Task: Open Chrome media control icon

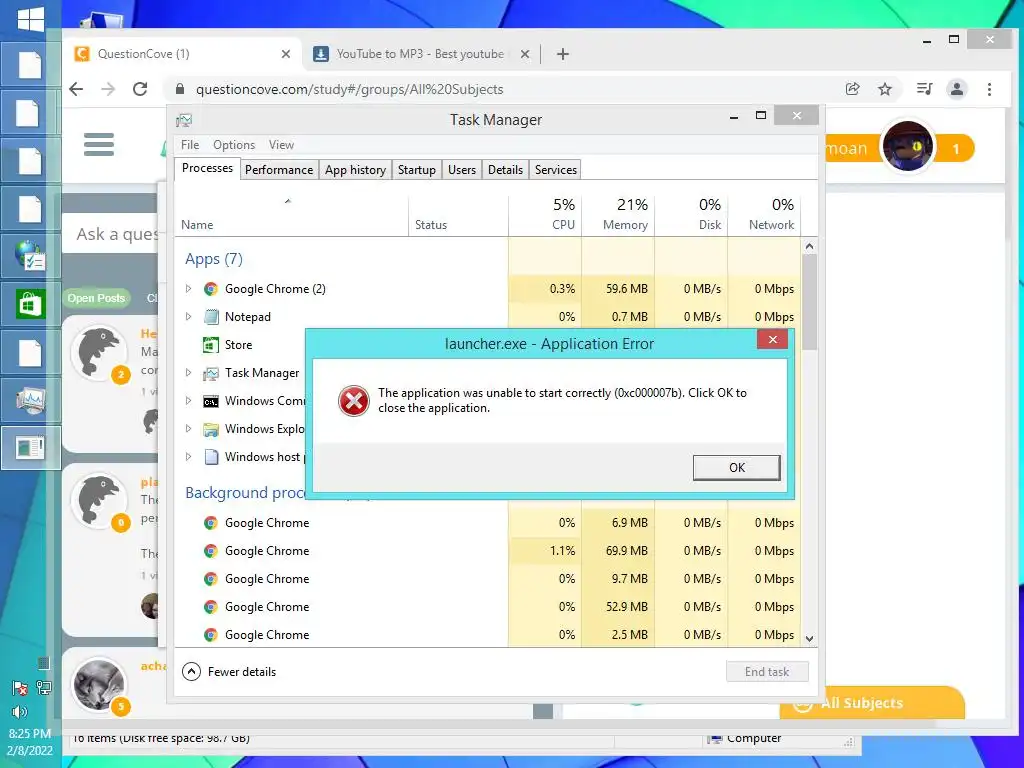Action: (x=924, y=89)
